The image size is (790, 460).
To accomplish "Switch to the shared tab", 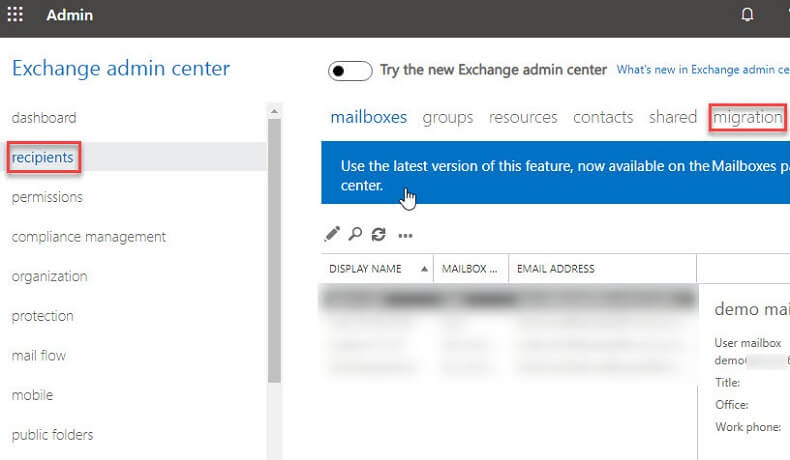I will 673,117.
